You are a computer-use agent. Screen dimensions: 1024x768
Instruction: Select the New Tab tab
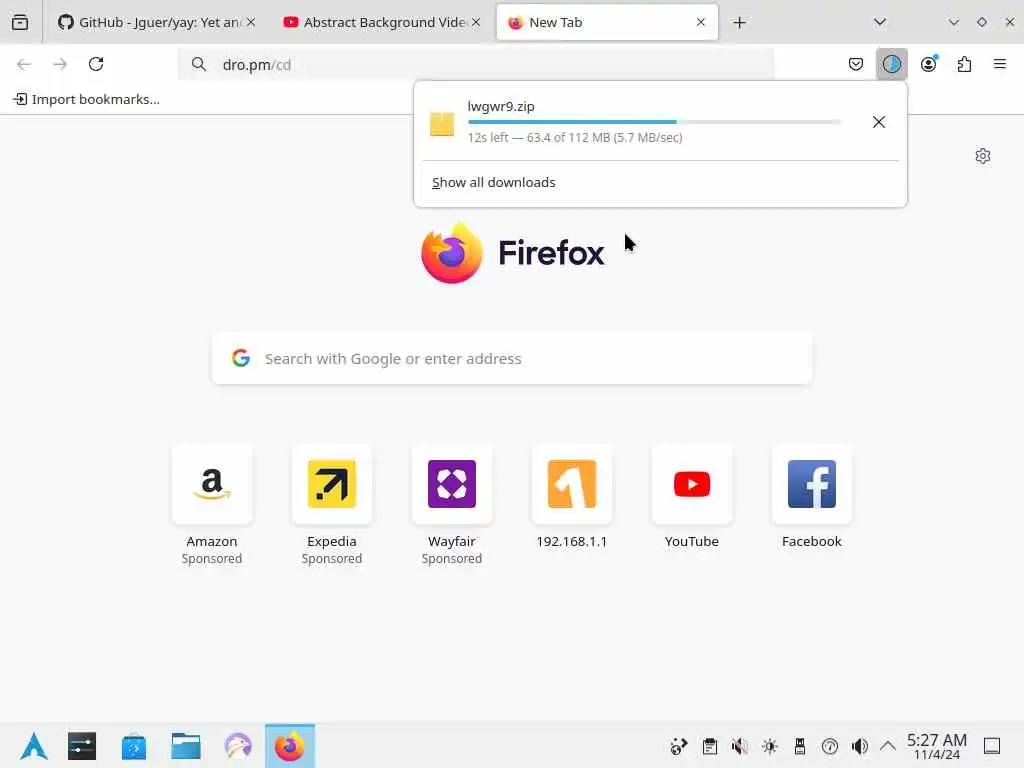pos(607,22)
